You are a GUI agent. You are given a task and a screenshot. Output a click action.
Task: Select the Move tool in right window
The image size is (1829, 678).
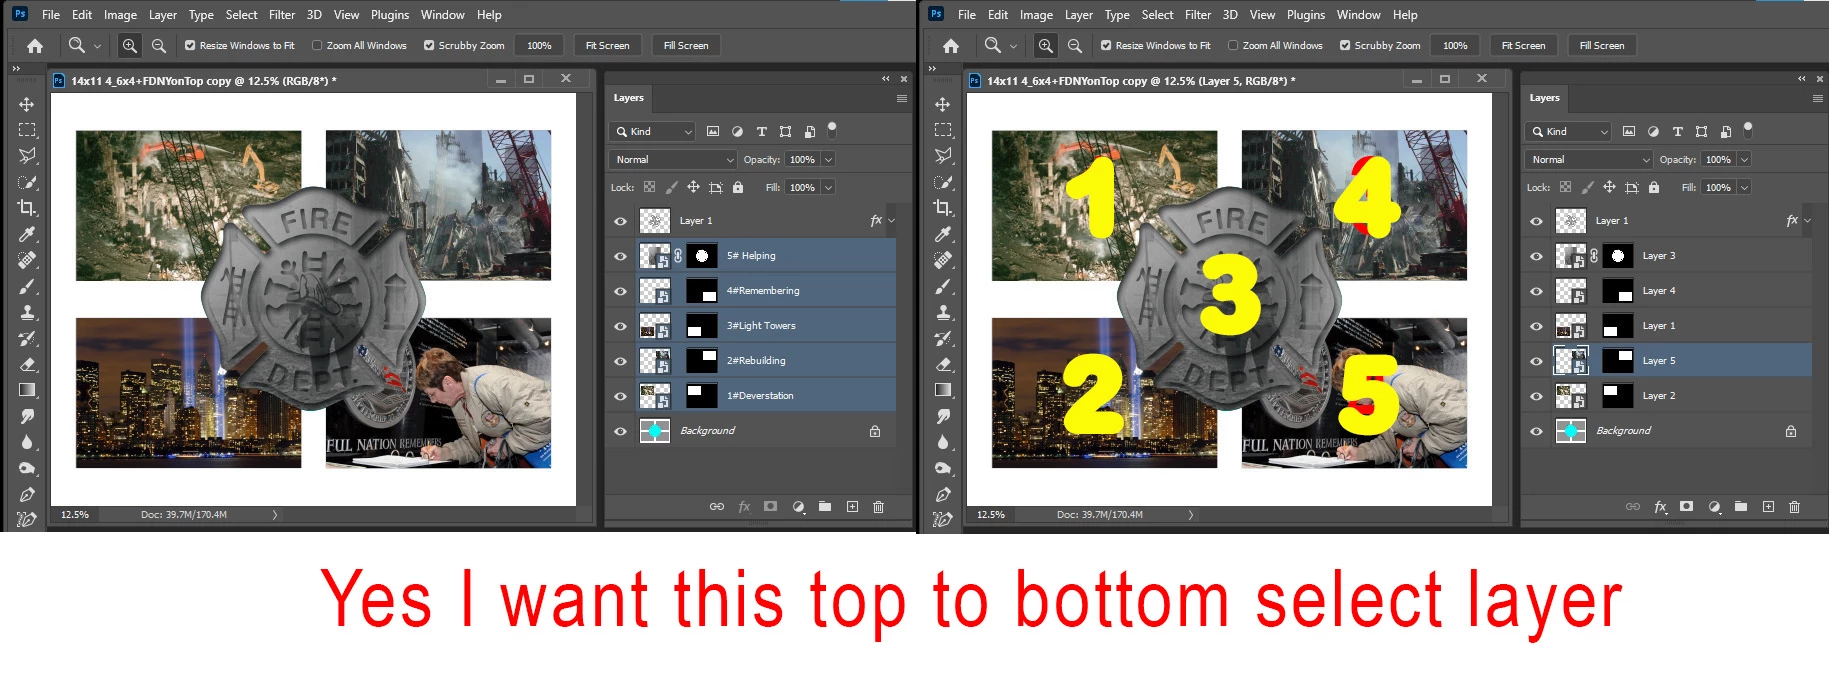tap(943, 104)
